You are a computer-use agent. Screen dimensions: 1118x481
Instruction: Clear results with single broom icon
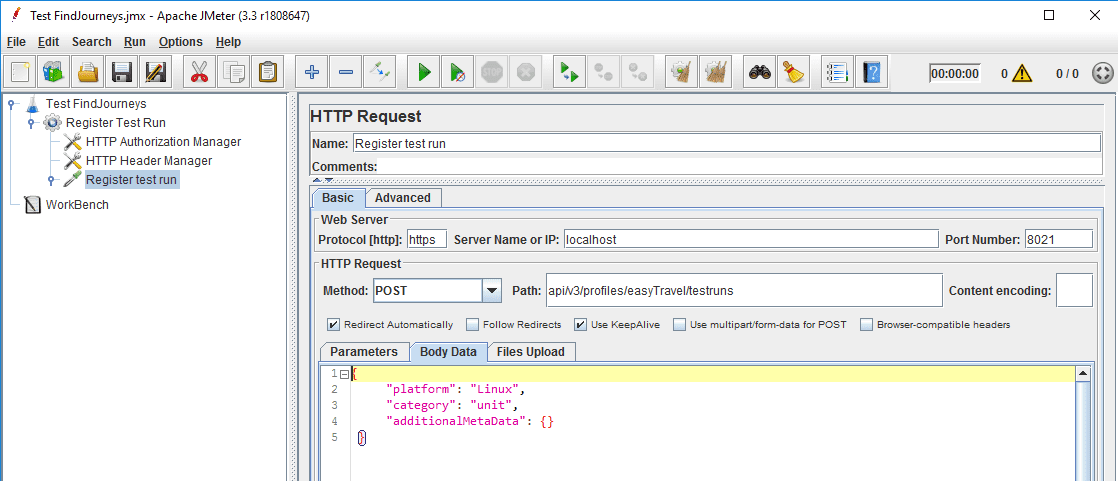(681, 72)
